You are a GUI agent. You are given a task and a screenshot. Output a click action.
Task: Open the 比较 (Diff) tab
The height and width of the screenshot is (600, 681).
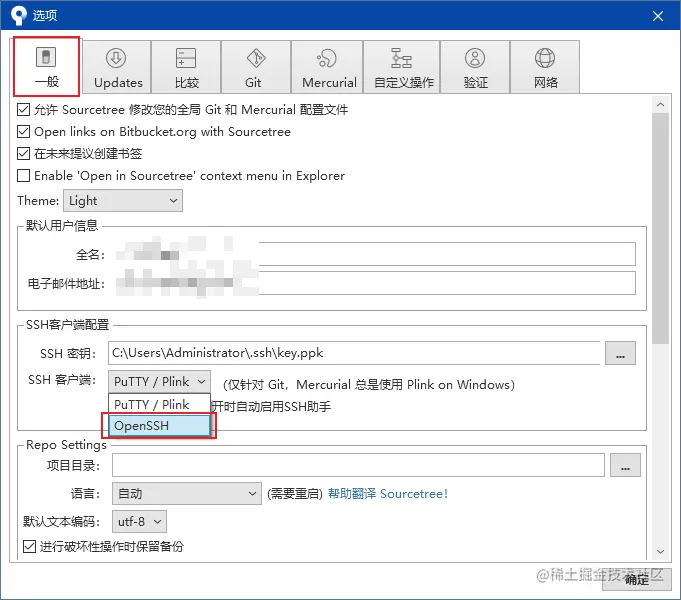click(186, 67)
